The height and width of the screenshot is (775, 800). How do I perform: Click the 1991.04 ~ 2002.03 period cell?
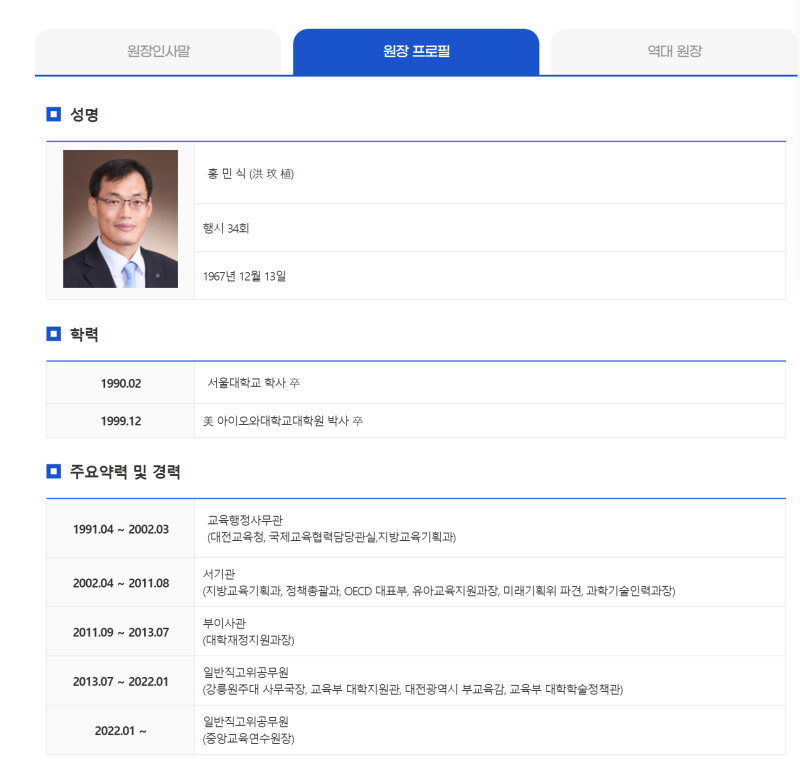tap(121, 529)
